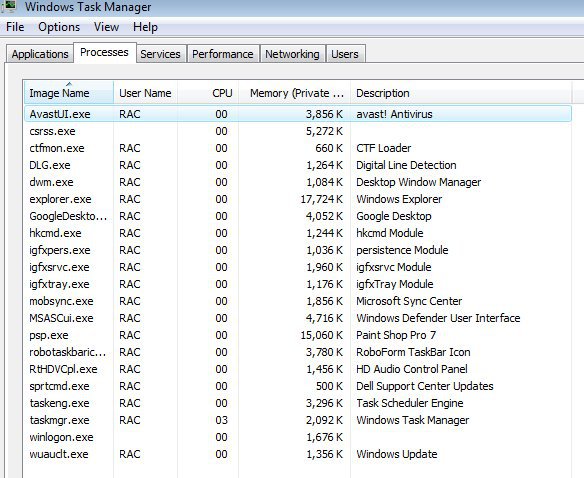This screenshot has width=584, height=478.
Task: Open the Performance tab
Action: 223,54
